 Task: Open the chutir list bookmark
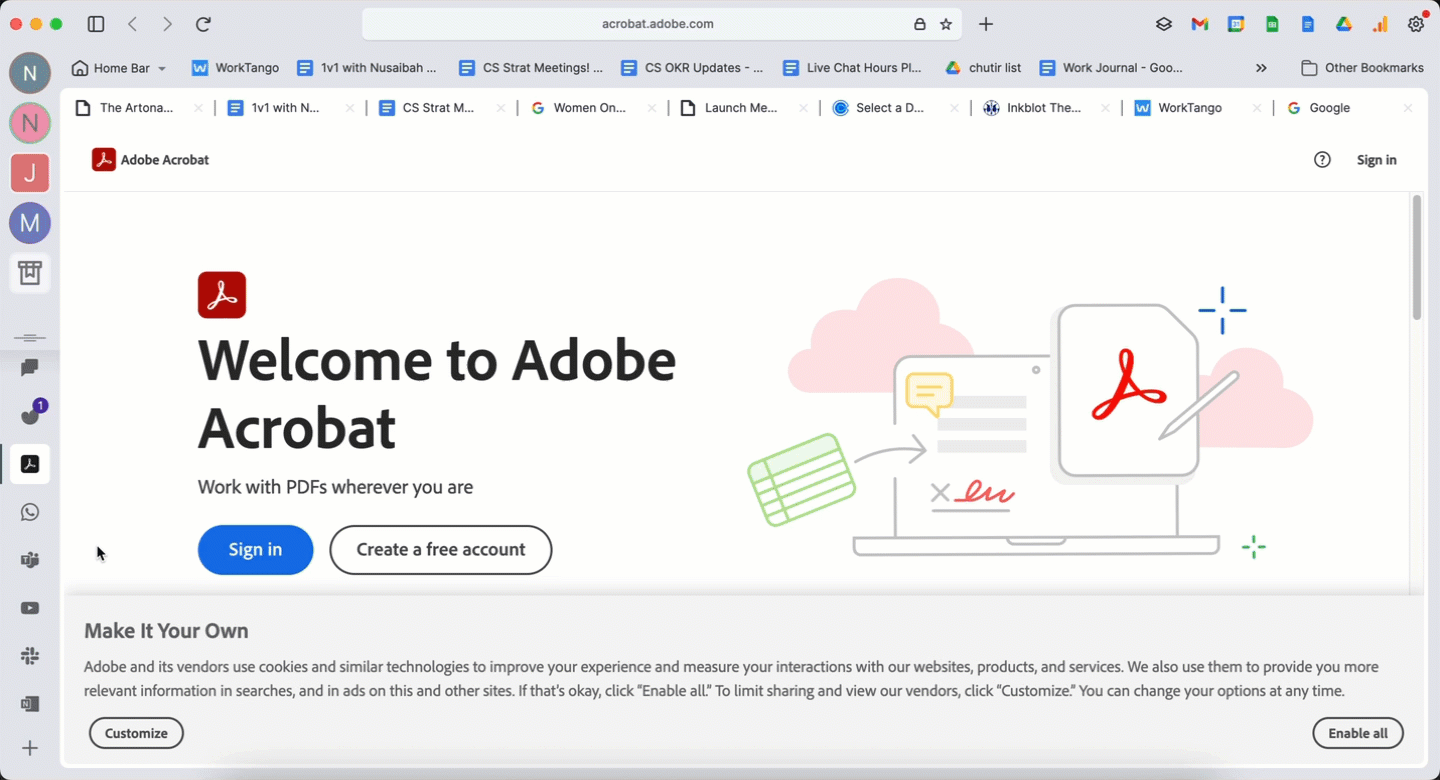click(x=983, y=68)
